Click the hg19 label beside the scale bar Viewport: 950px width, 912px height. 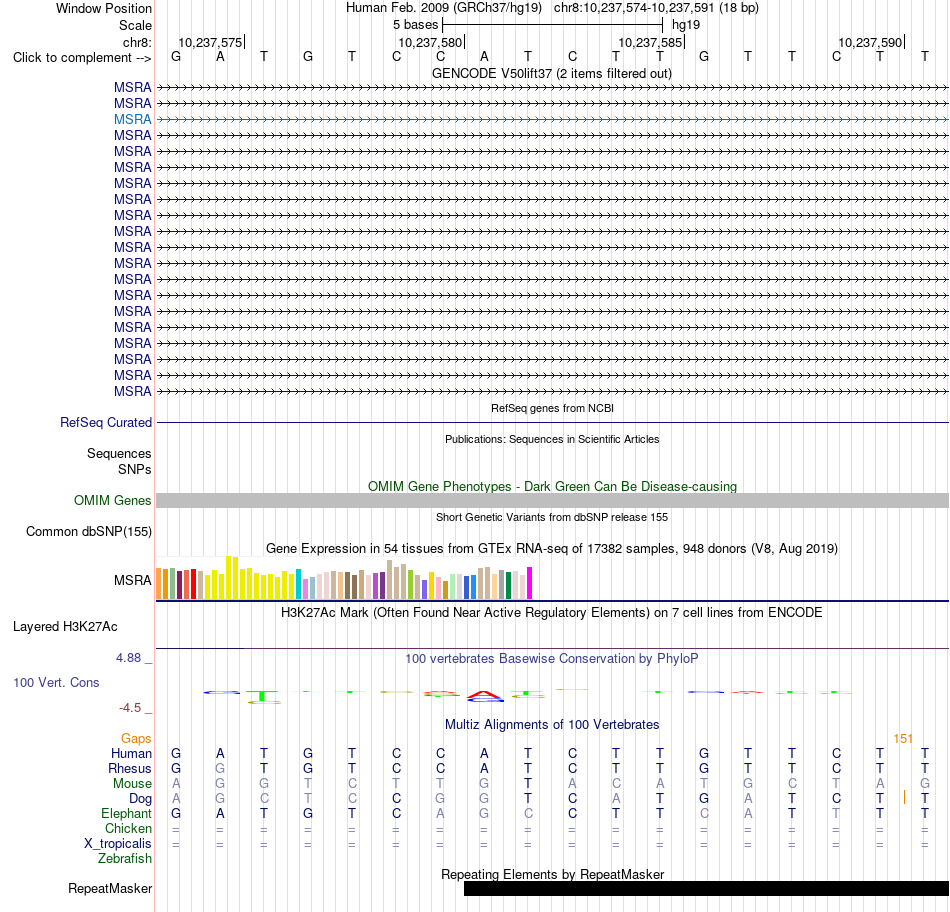(x=686, y=25)
